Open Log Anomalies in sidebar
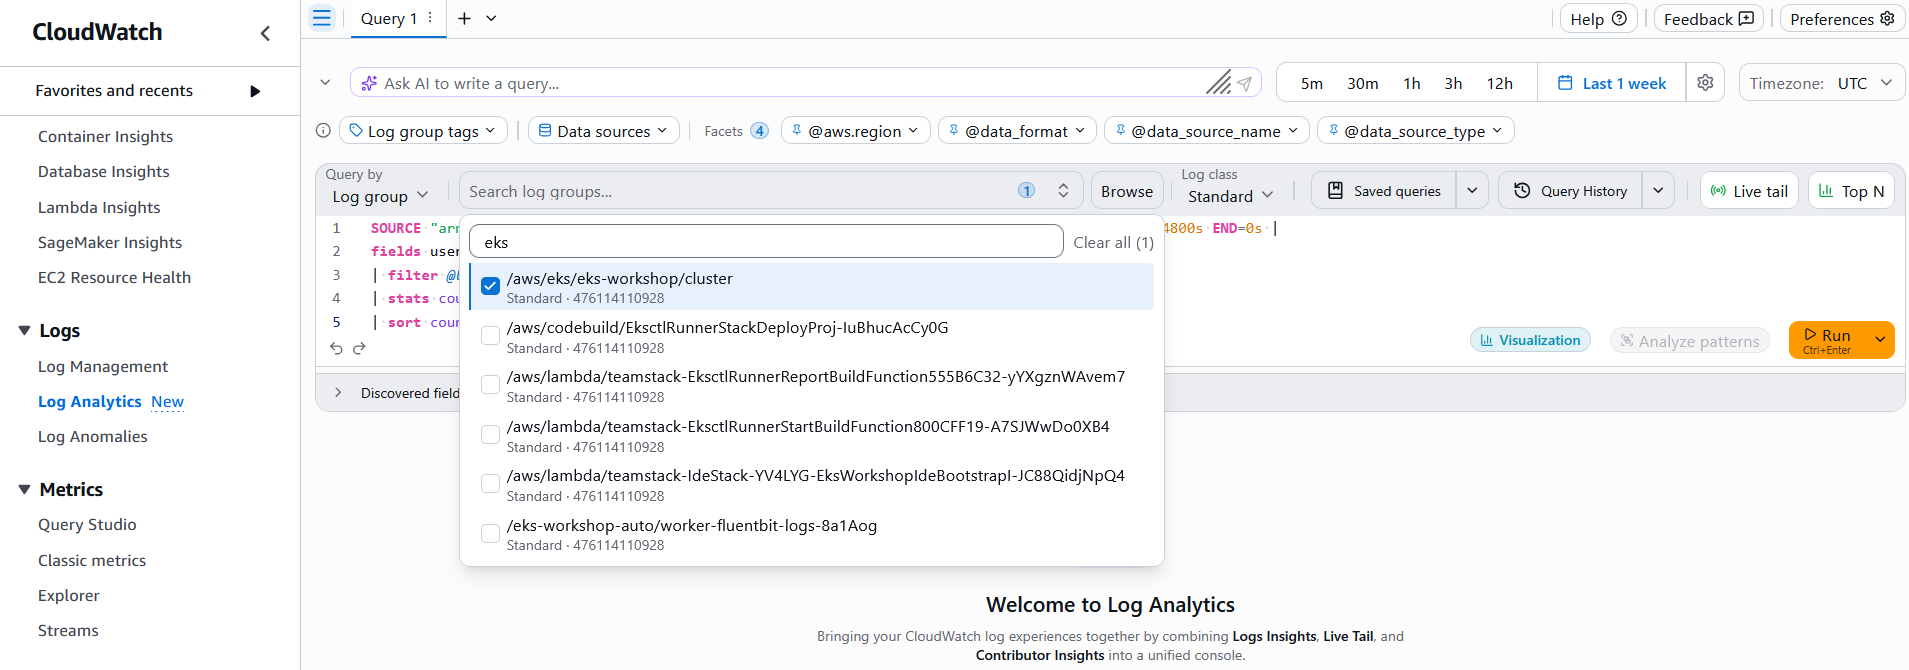 pos(92,436)
